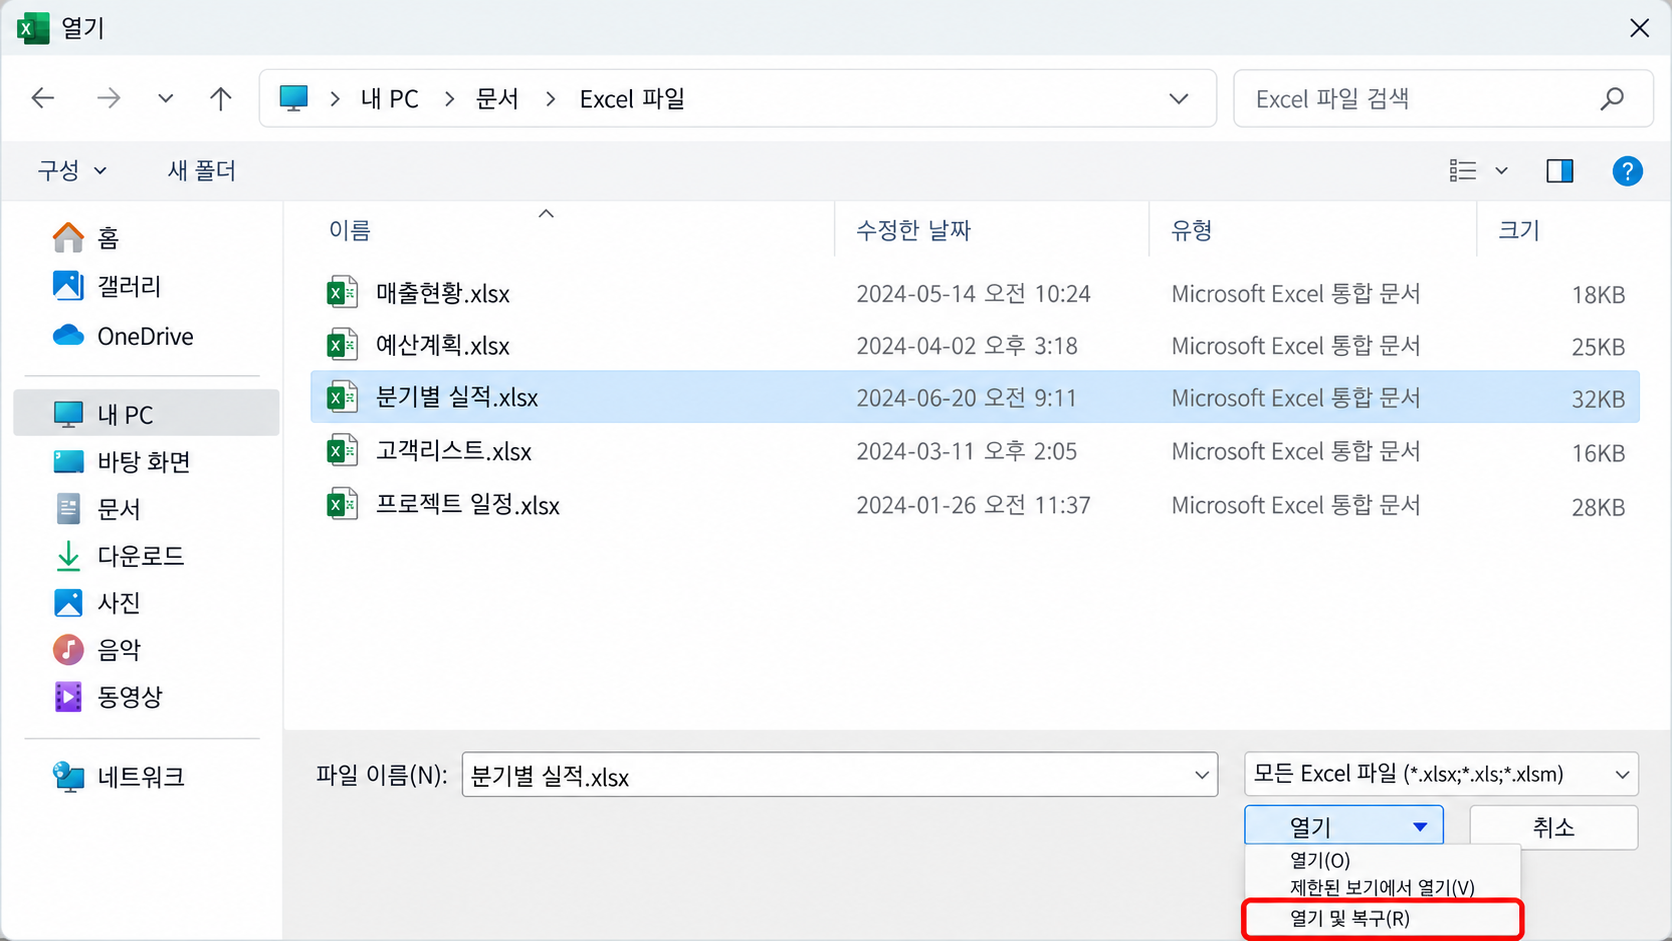
Task: Select 내 PC in navigation pane
Action: pyautogui.click(x=146, y=414)
